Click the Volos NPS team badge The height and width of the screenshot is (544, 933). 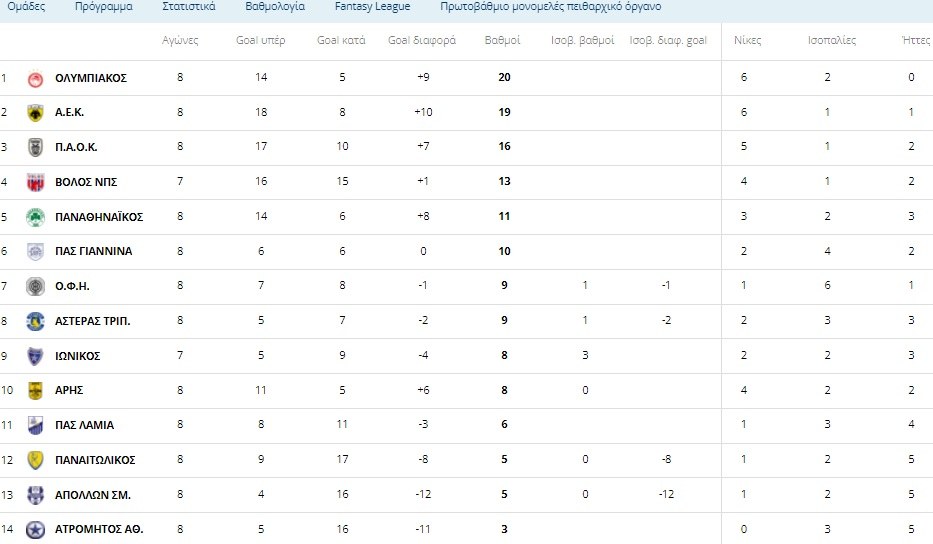click(x=36, y=182)
